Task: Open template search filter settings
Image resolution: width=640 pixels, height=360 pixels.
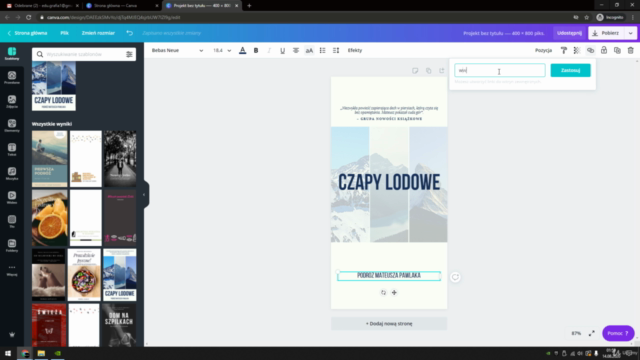Action: (x=129, y=54)
